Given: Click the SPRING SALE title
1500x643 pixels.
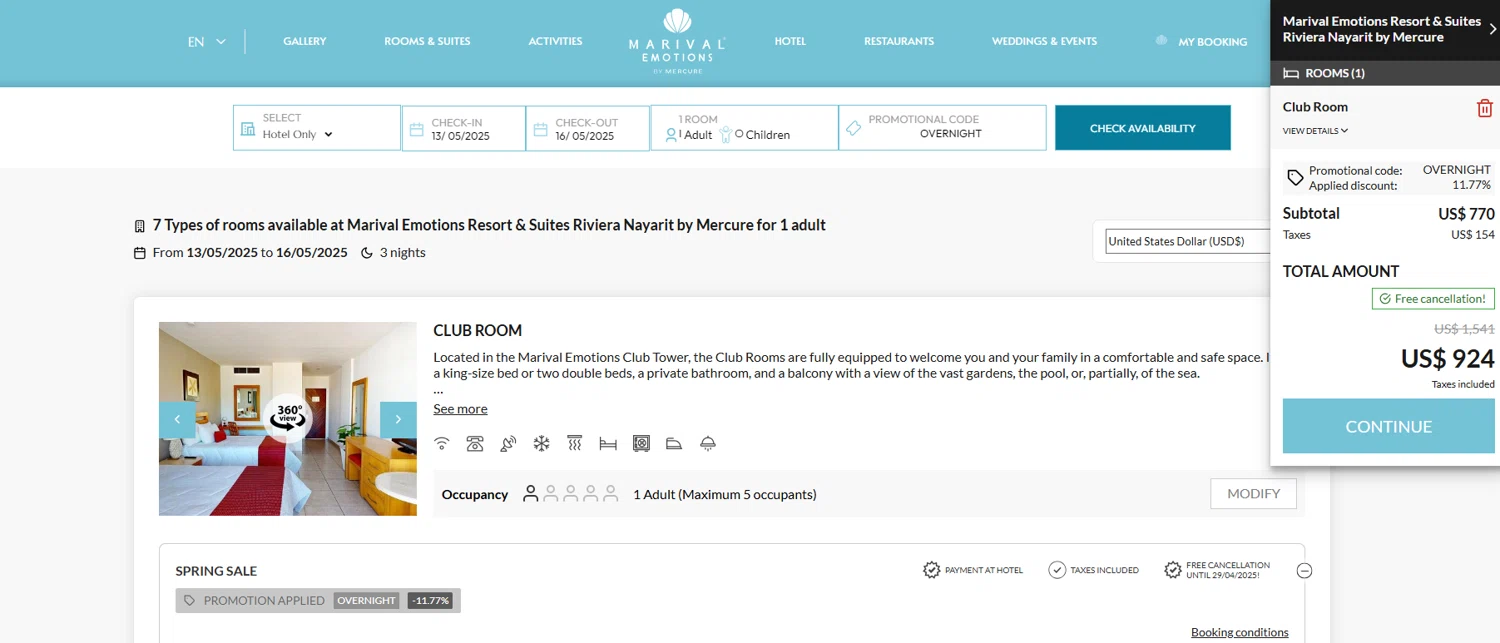Looking at the screenshot, I should [216, 571].
